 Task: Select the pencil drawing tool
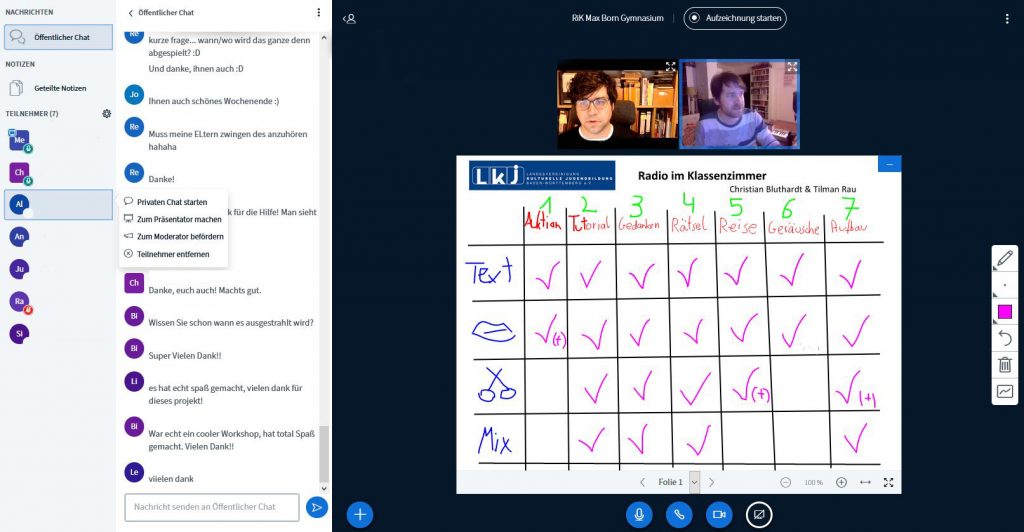1005,259
